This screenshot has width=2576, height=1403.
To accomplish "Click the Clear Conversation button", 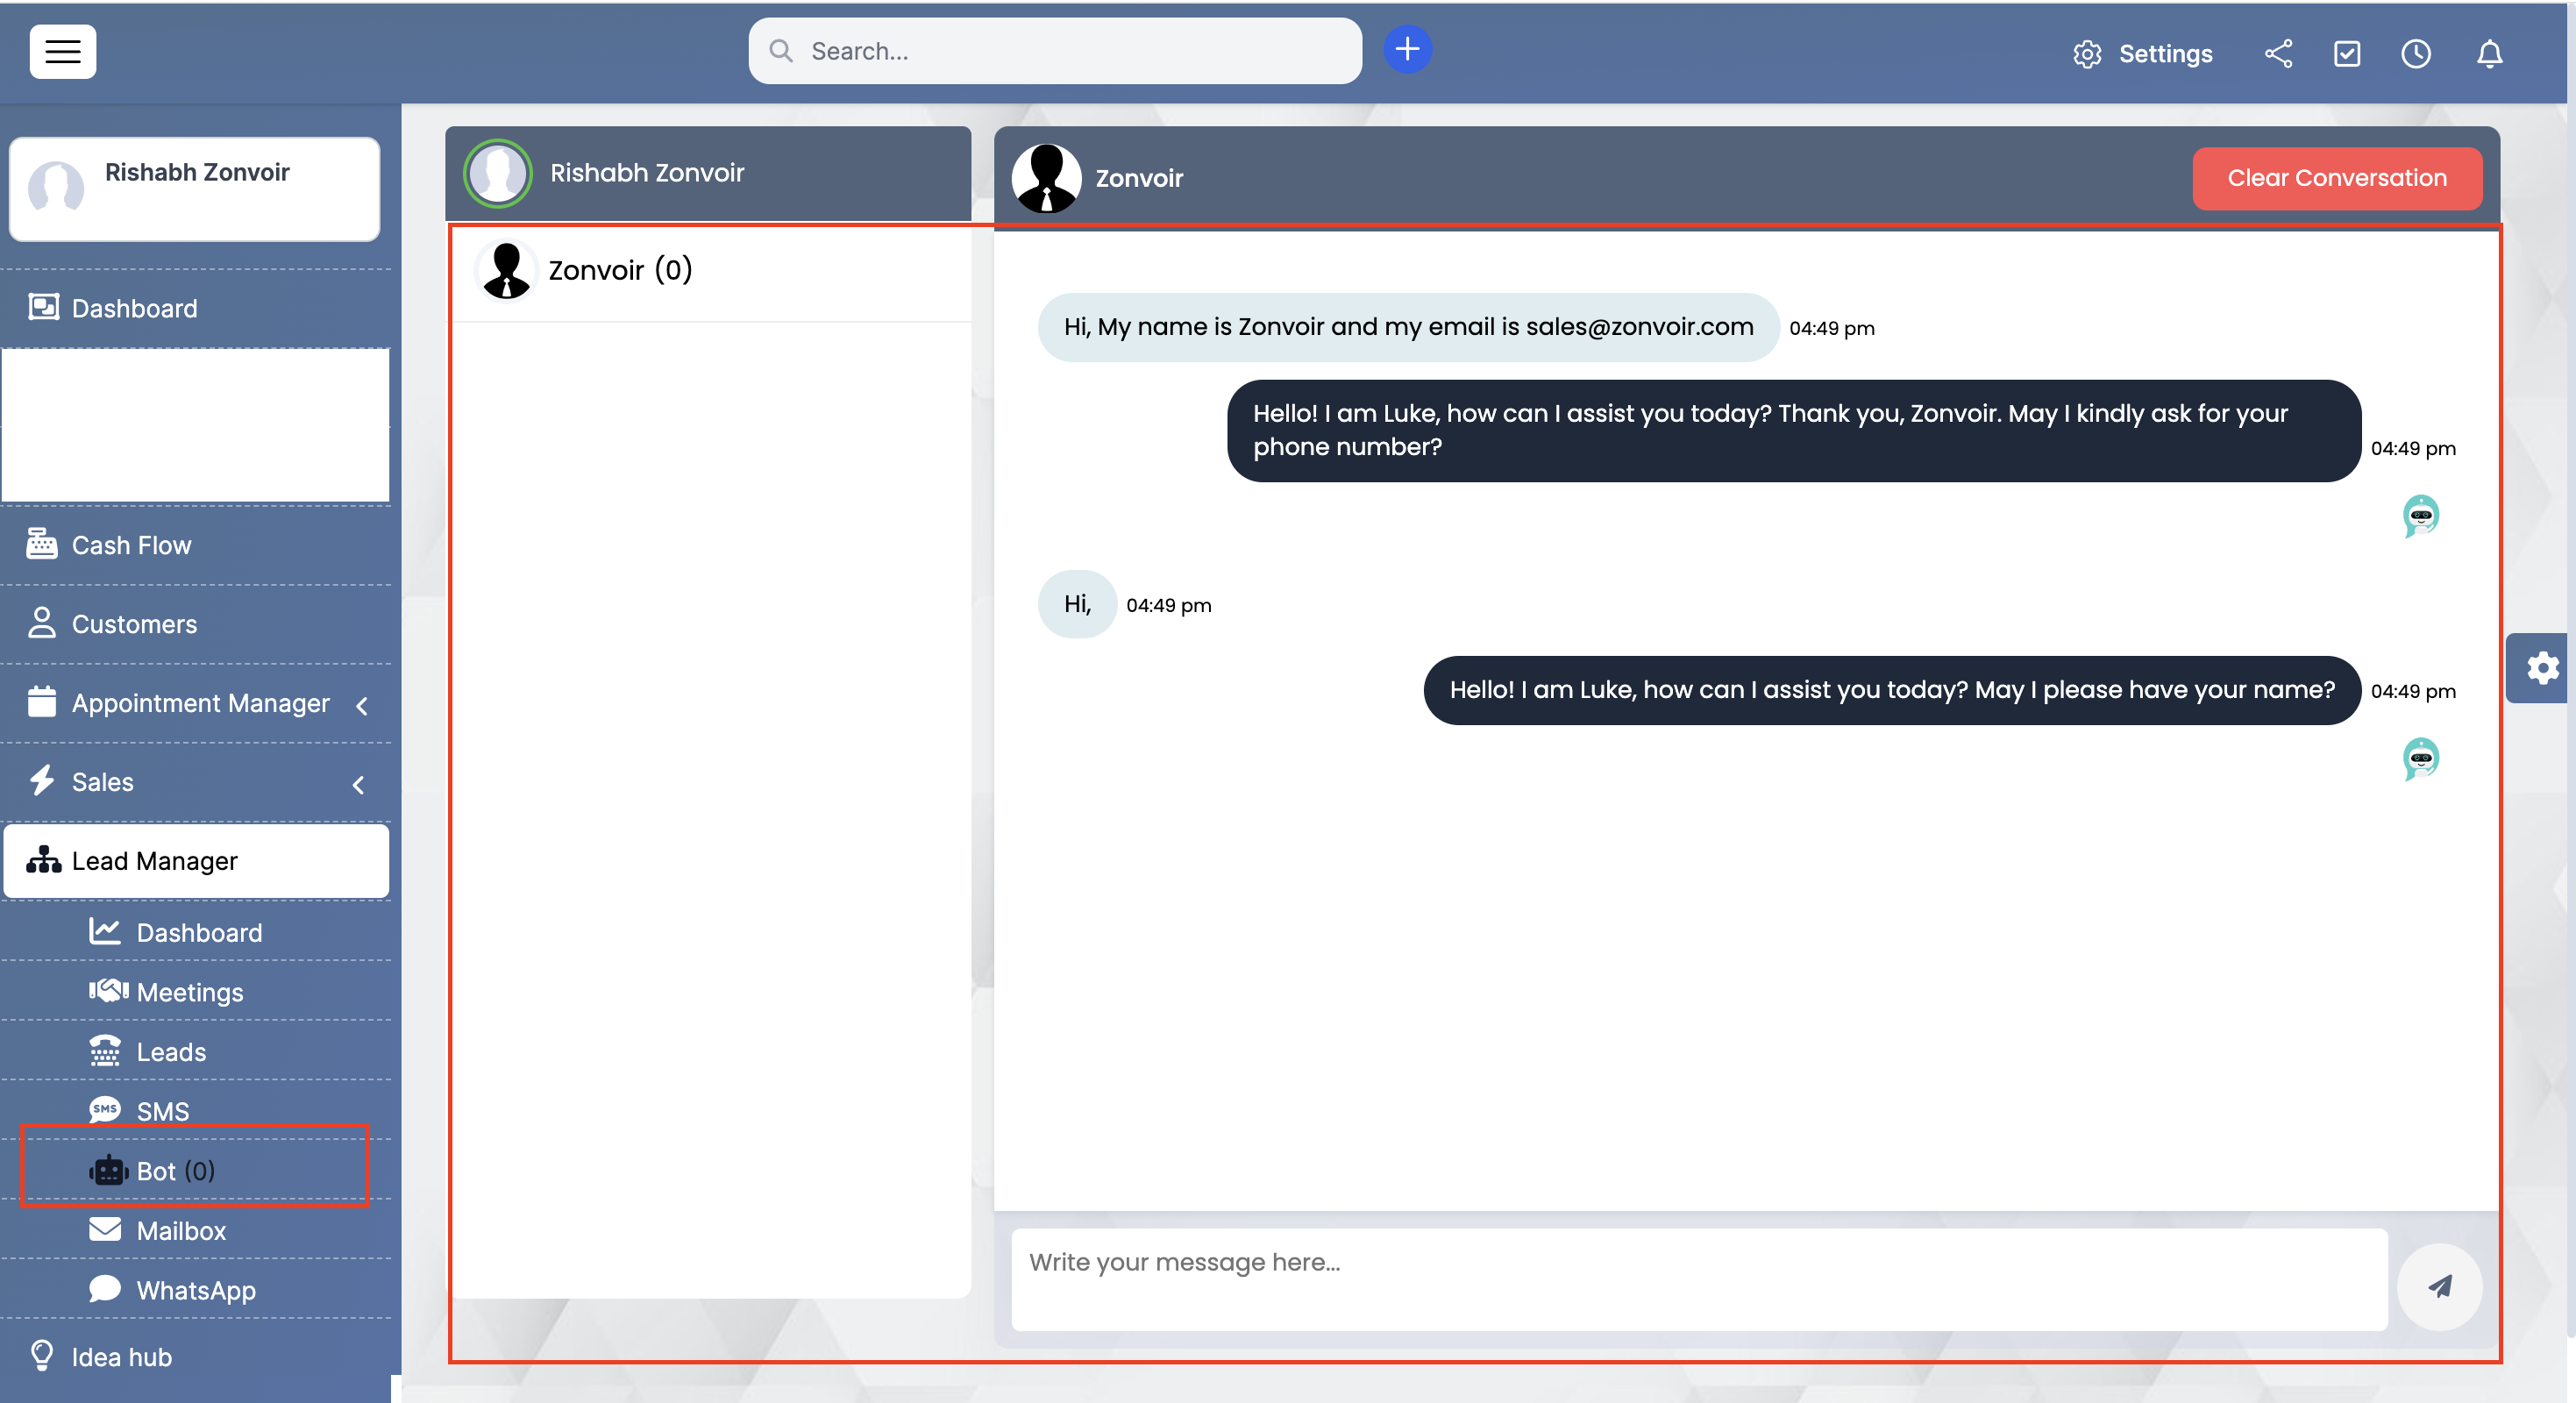I will (2337, 178).
